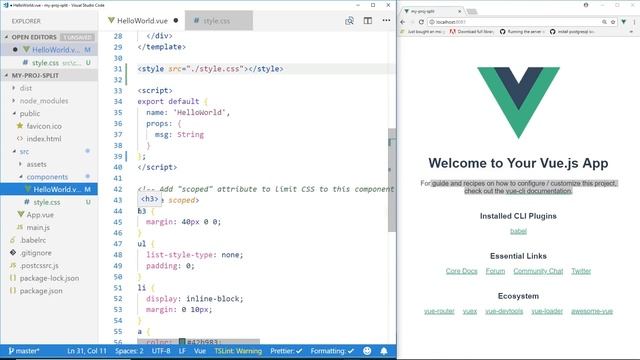Image resolution: width=640 pixels, height=360 pixels.
Task: Open .gitignore file
Action: [36, 253]
